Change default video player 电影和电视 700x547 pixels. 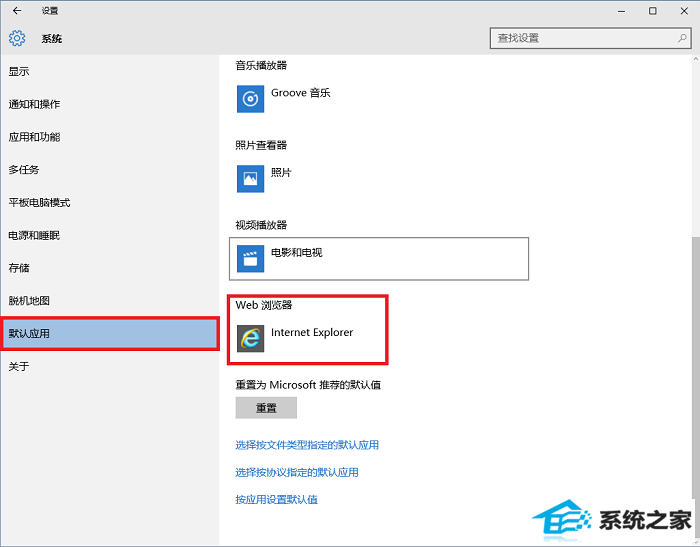379,259
